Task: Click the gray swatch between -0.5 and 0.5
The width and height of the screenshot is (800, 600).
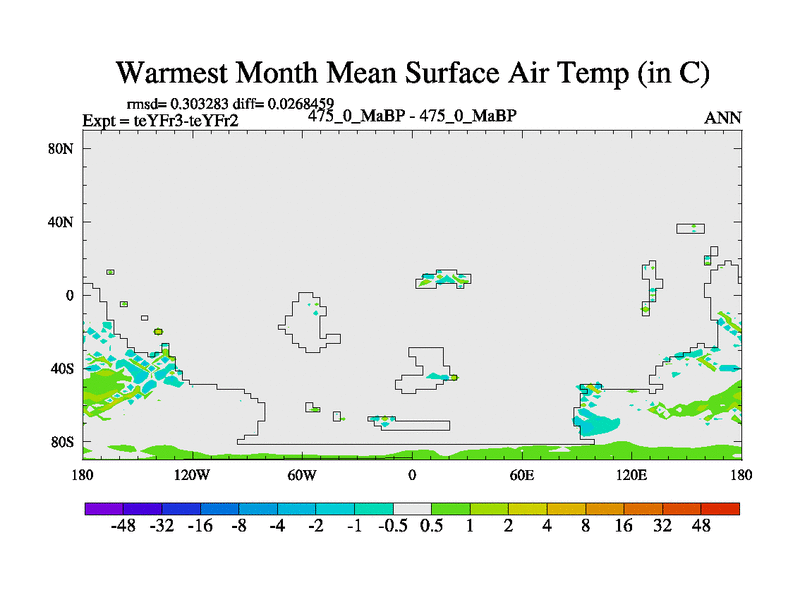Action: 412,509
